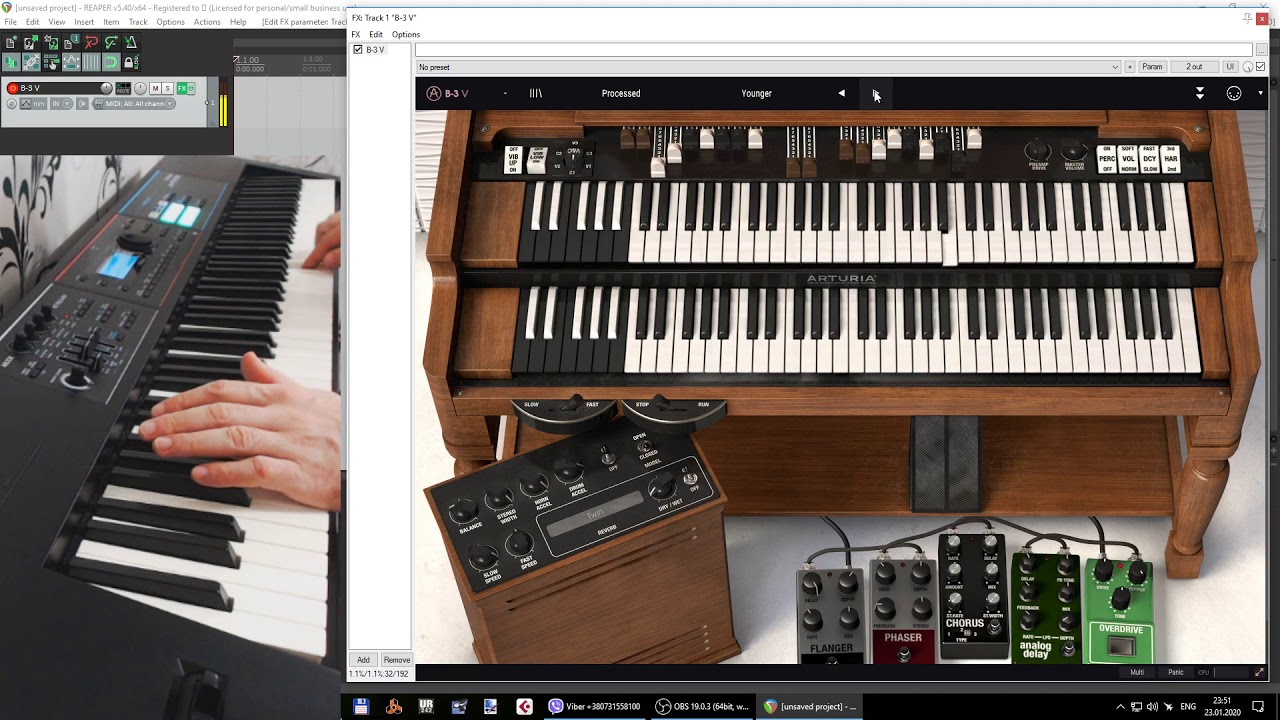Toggle the metronome icon in REAPER toolbar
This screenshot has width=1280, height=720.
[131, 43]
